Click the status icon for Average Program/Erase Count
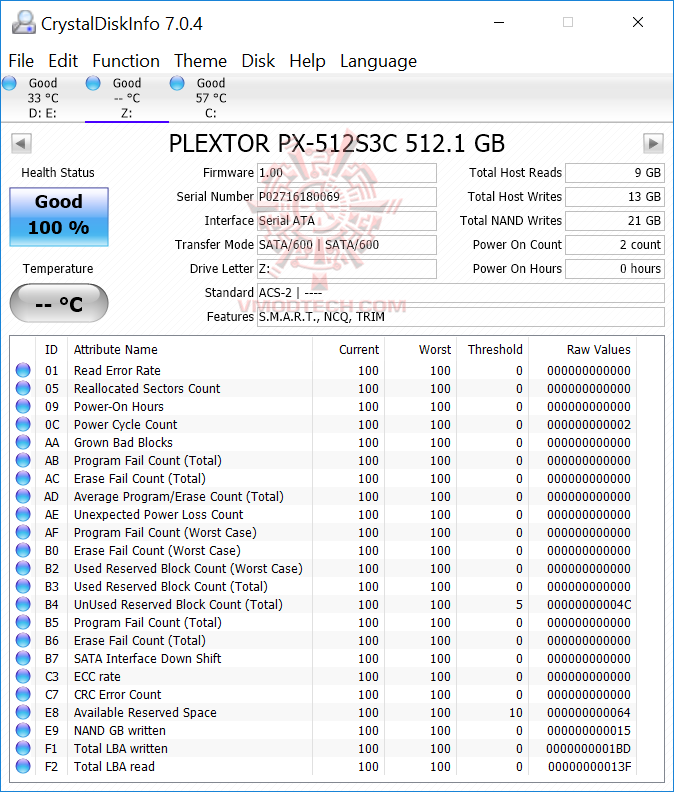Image resolution: width=674 pixels, height=792 pixels. point(23,497)
